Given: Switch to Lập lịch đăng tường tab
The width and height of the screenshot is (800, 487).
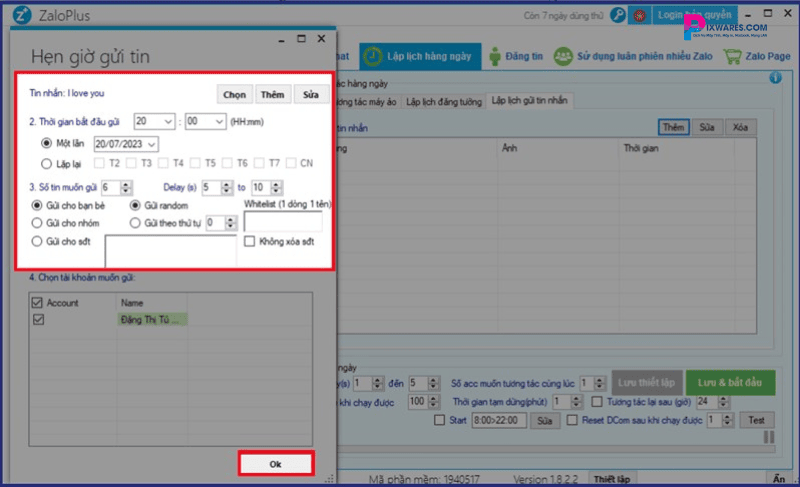Looking at the screenshot, I should pyautogui.click(x=443, y=102).
